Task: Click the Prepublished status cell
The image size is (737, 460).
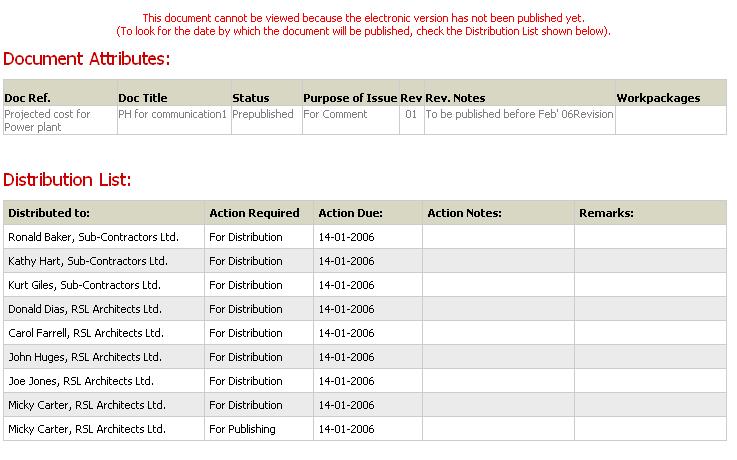Action: [x=263, y=114]
